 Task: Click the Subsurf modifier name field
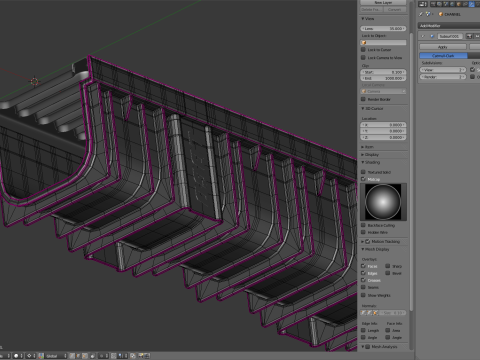coord(450,36)
